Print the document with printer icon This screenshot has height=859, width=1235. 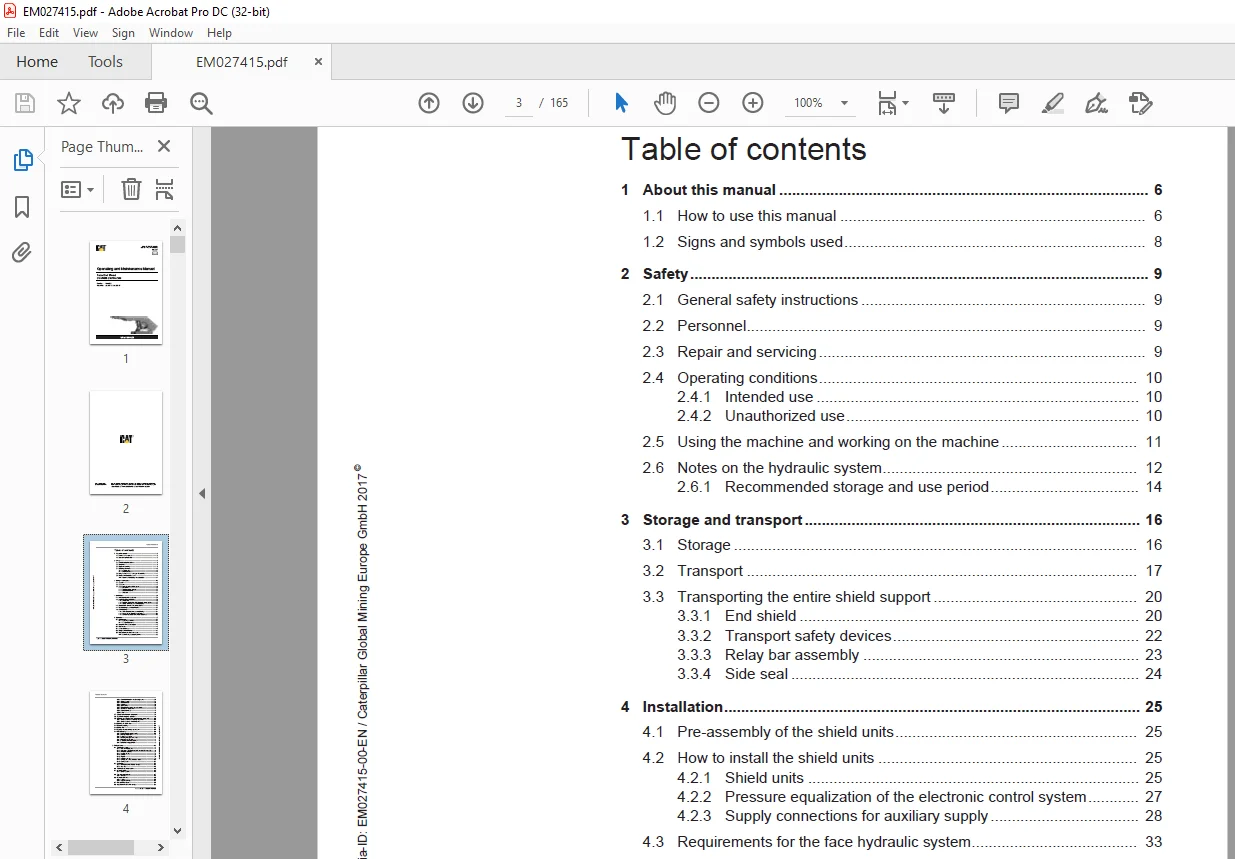[x=156, y=103]
